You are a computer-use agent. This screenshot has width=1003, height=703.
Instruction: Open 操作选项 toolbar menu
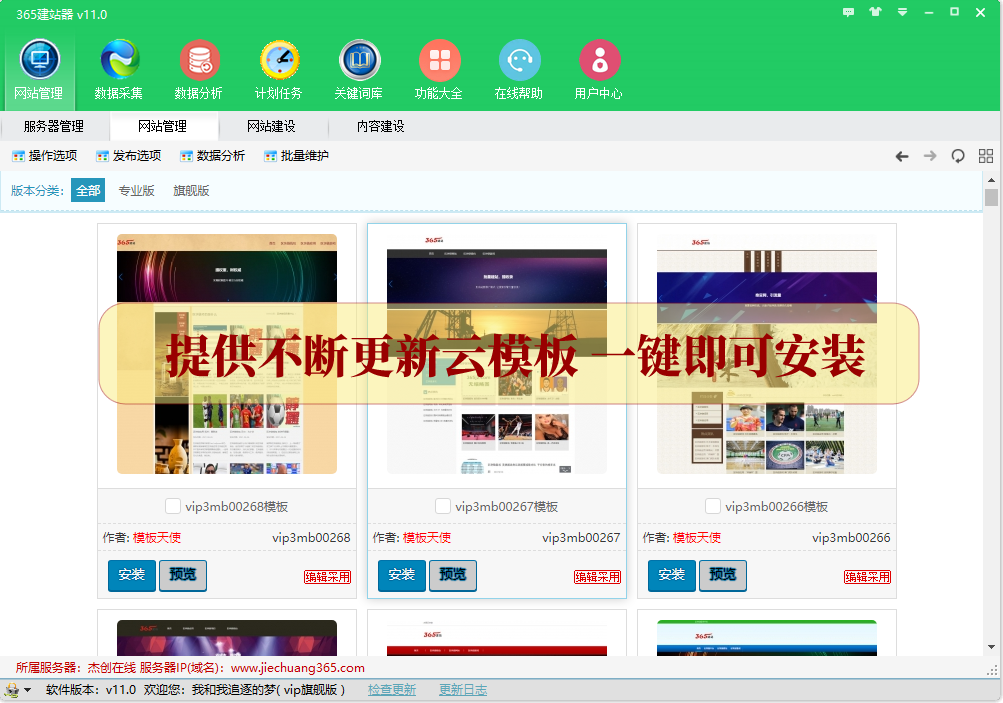click(x=45, y=155)
